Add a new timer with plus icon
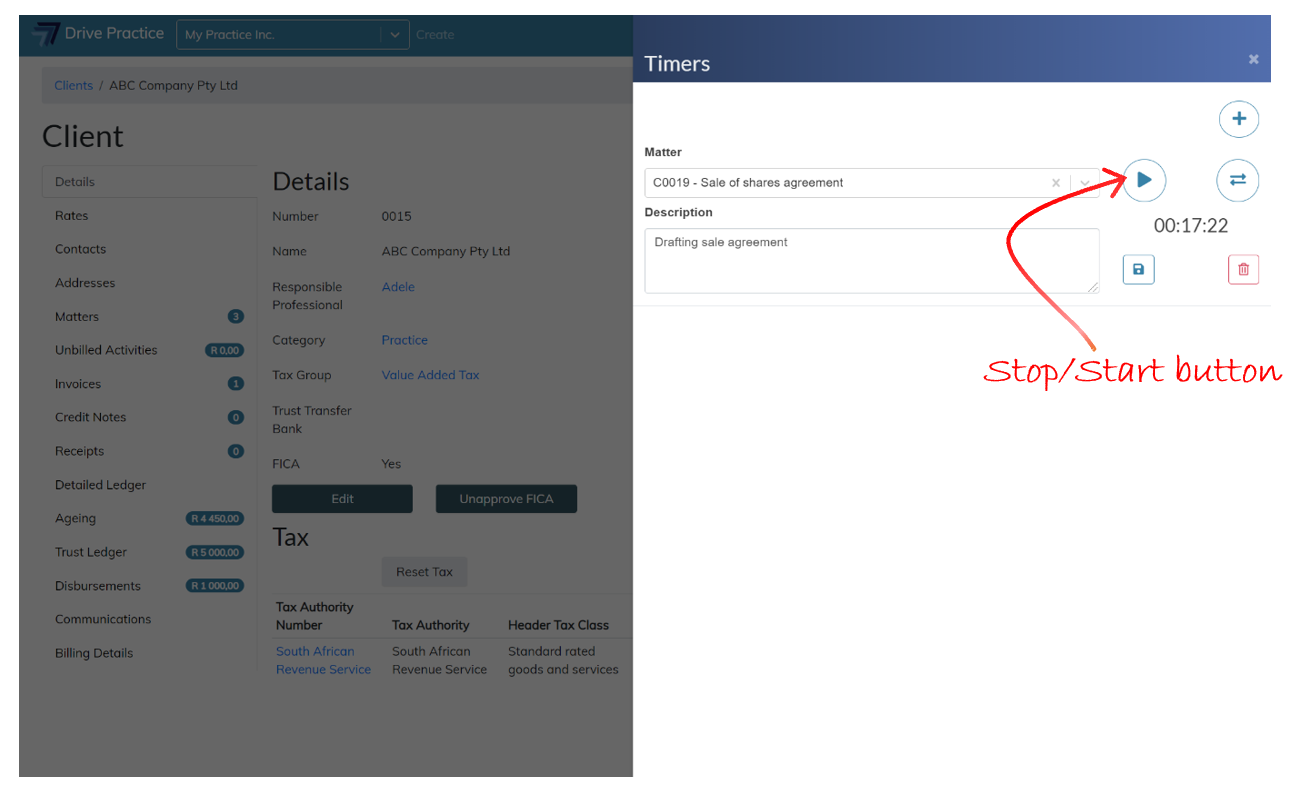This screenshot has width=1311, height=806. tap(1238, 120)
